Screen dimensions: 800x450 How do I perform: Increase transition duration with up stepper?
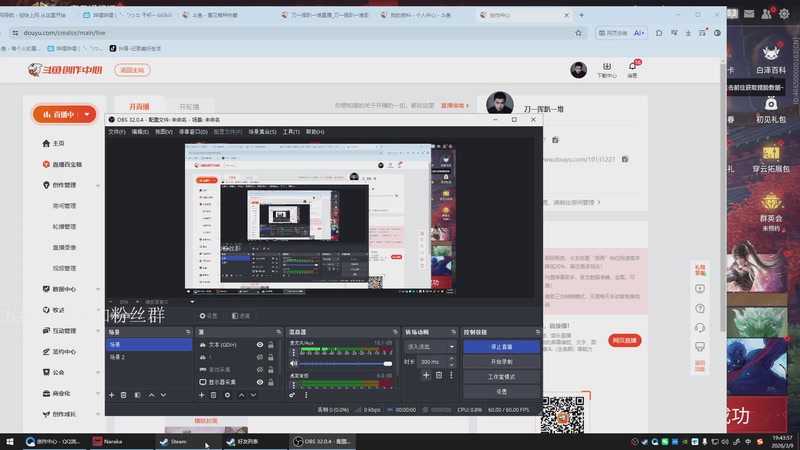click(452, 359)
